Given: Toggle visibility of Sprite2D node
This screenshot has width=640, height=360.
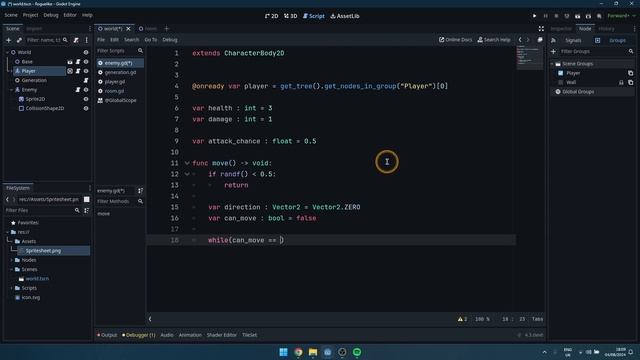Looking at the screenshot, I should point(86,99).
